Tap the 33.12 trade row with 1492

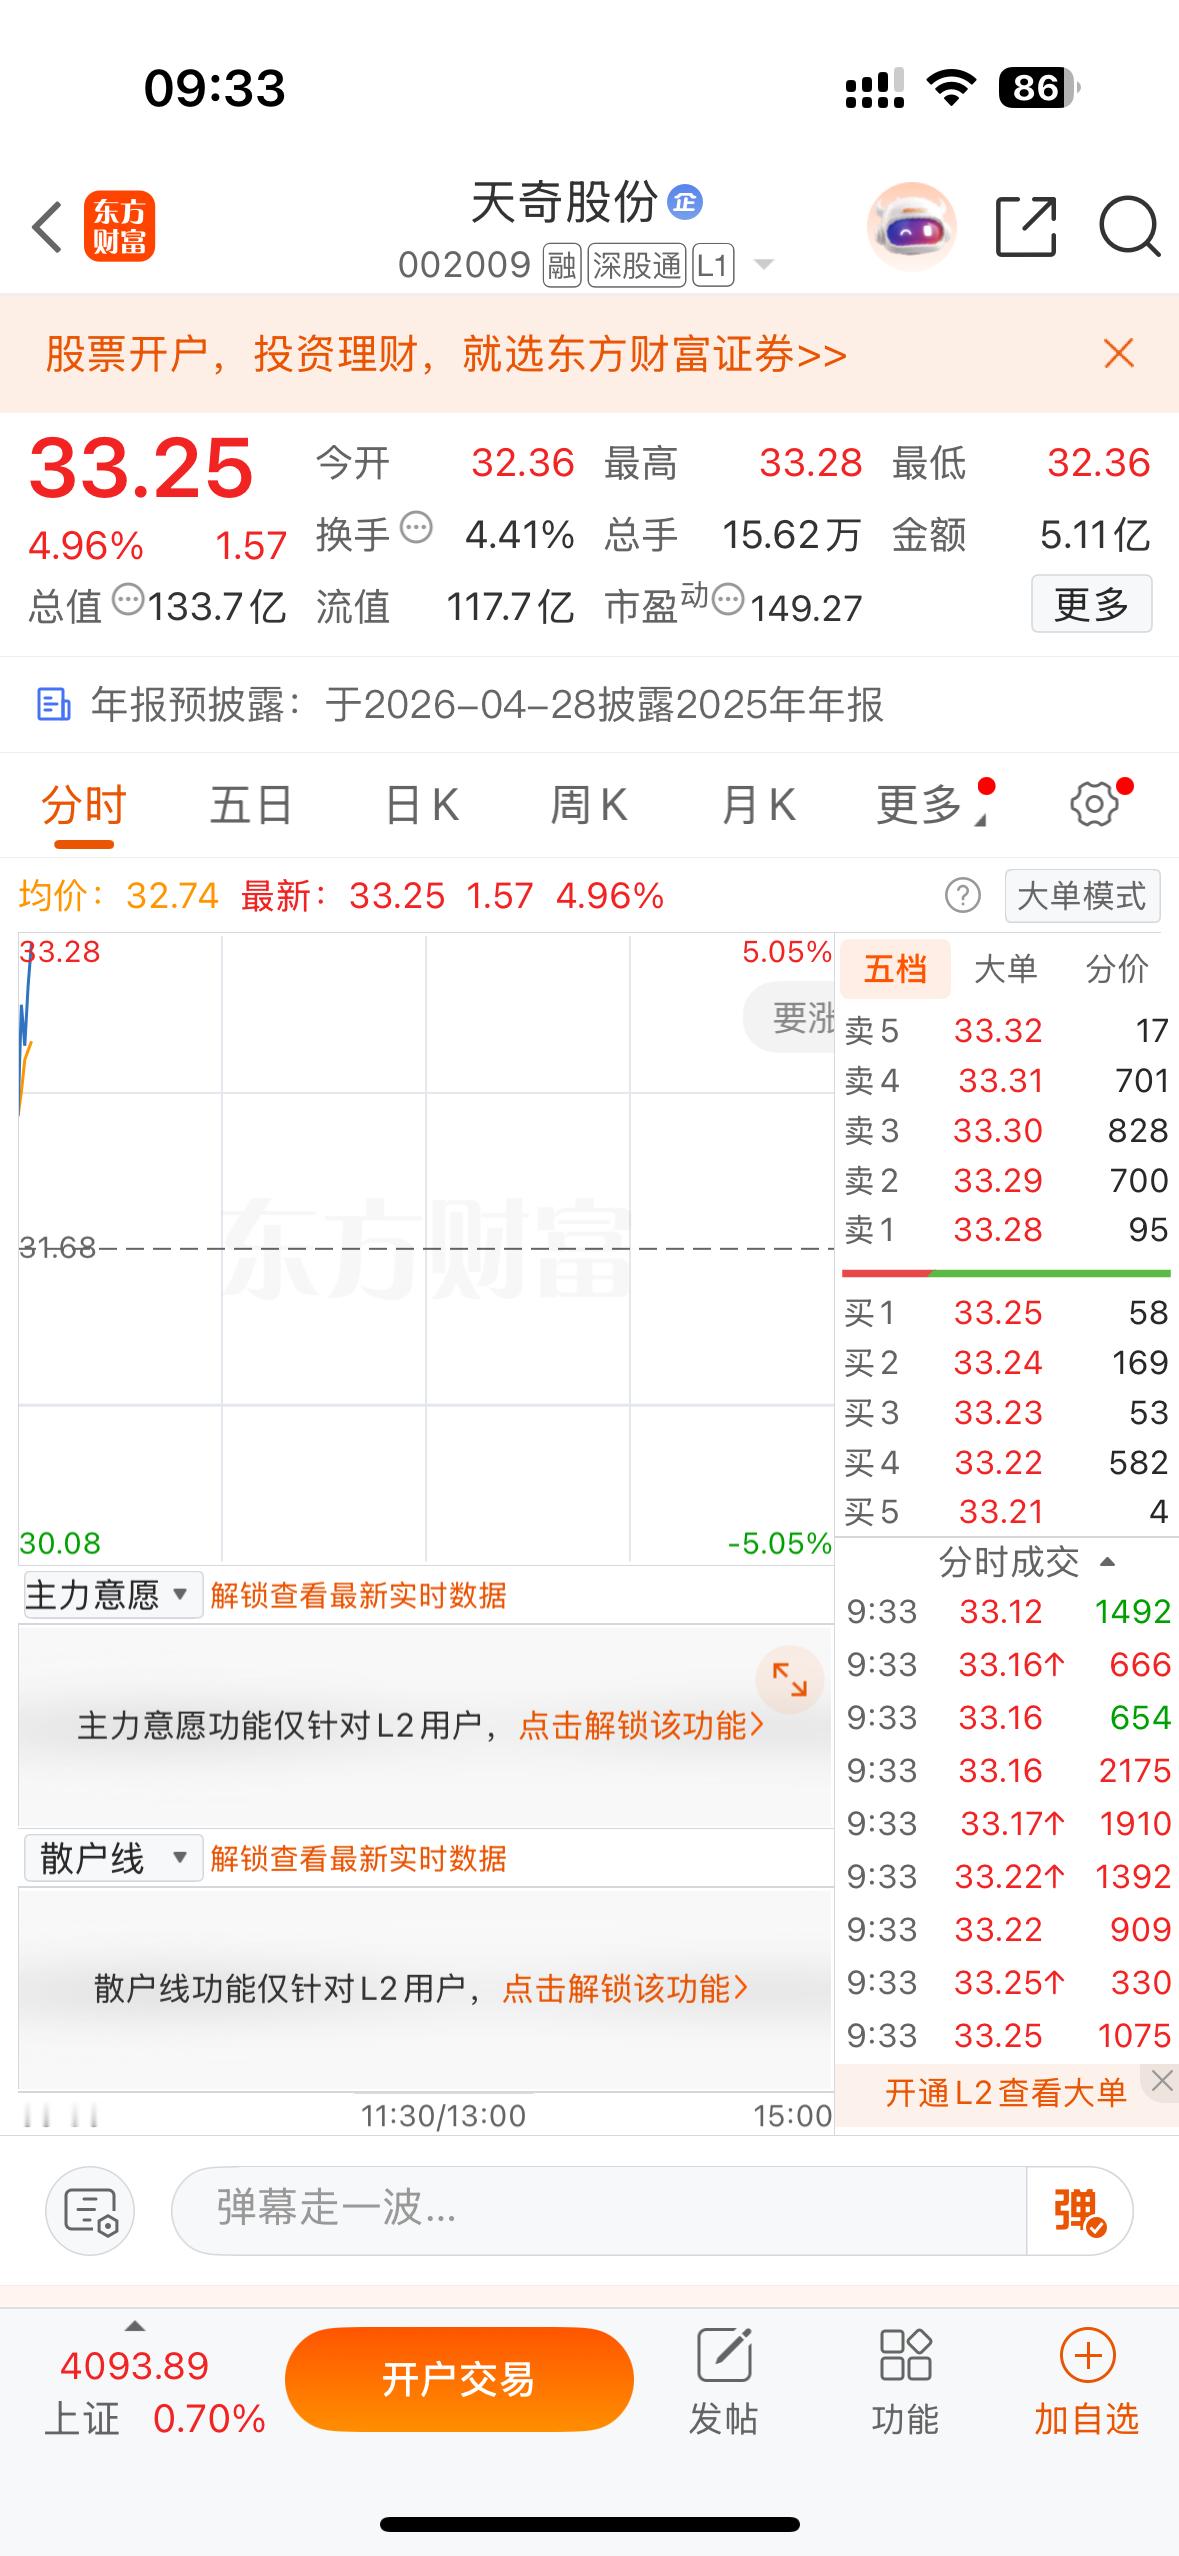(1008, 1612)
